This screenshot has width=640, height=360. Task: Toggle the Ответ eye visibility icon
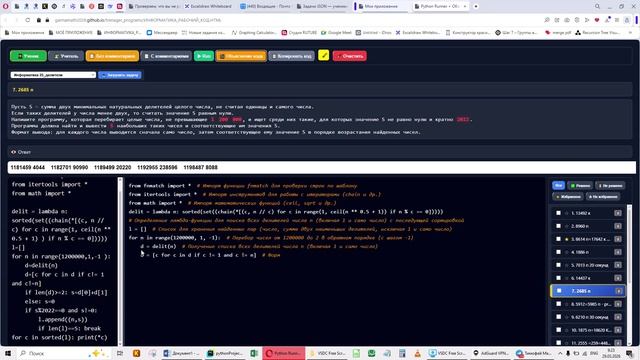[x=13, y=152]
